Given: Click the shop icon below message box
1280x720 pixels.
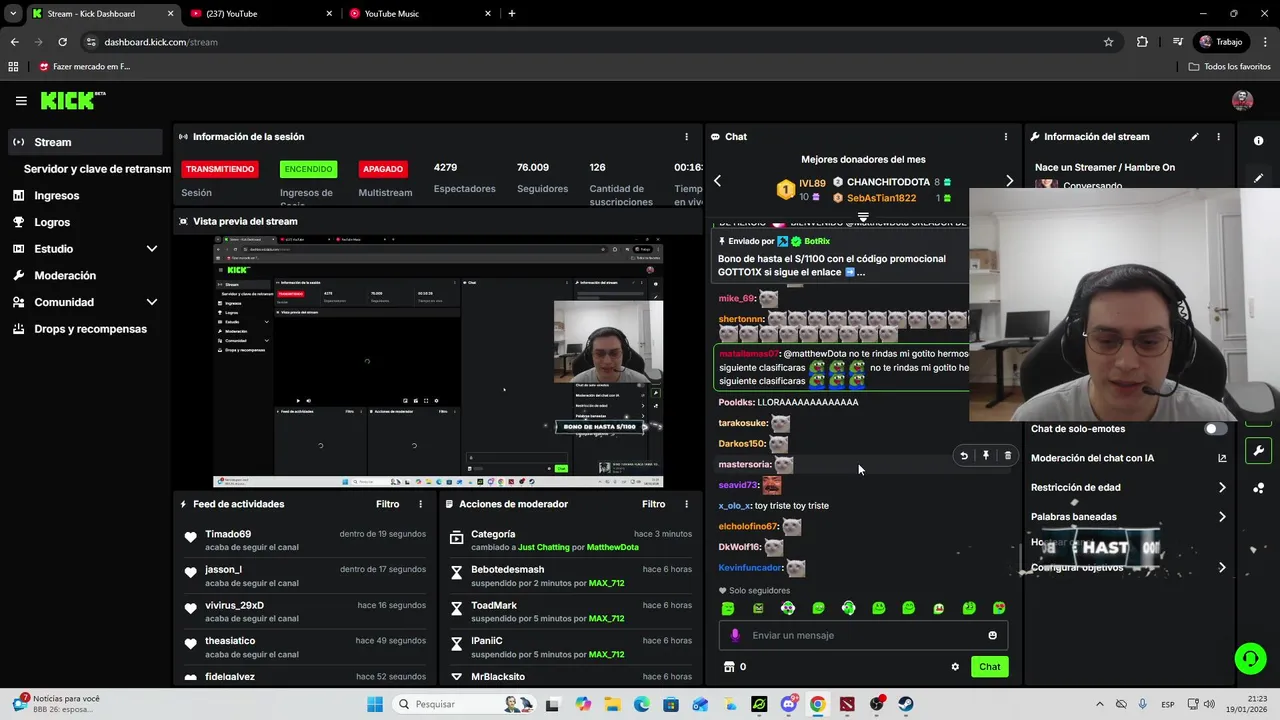Looking at the screenshot, I should pos(729,667).
